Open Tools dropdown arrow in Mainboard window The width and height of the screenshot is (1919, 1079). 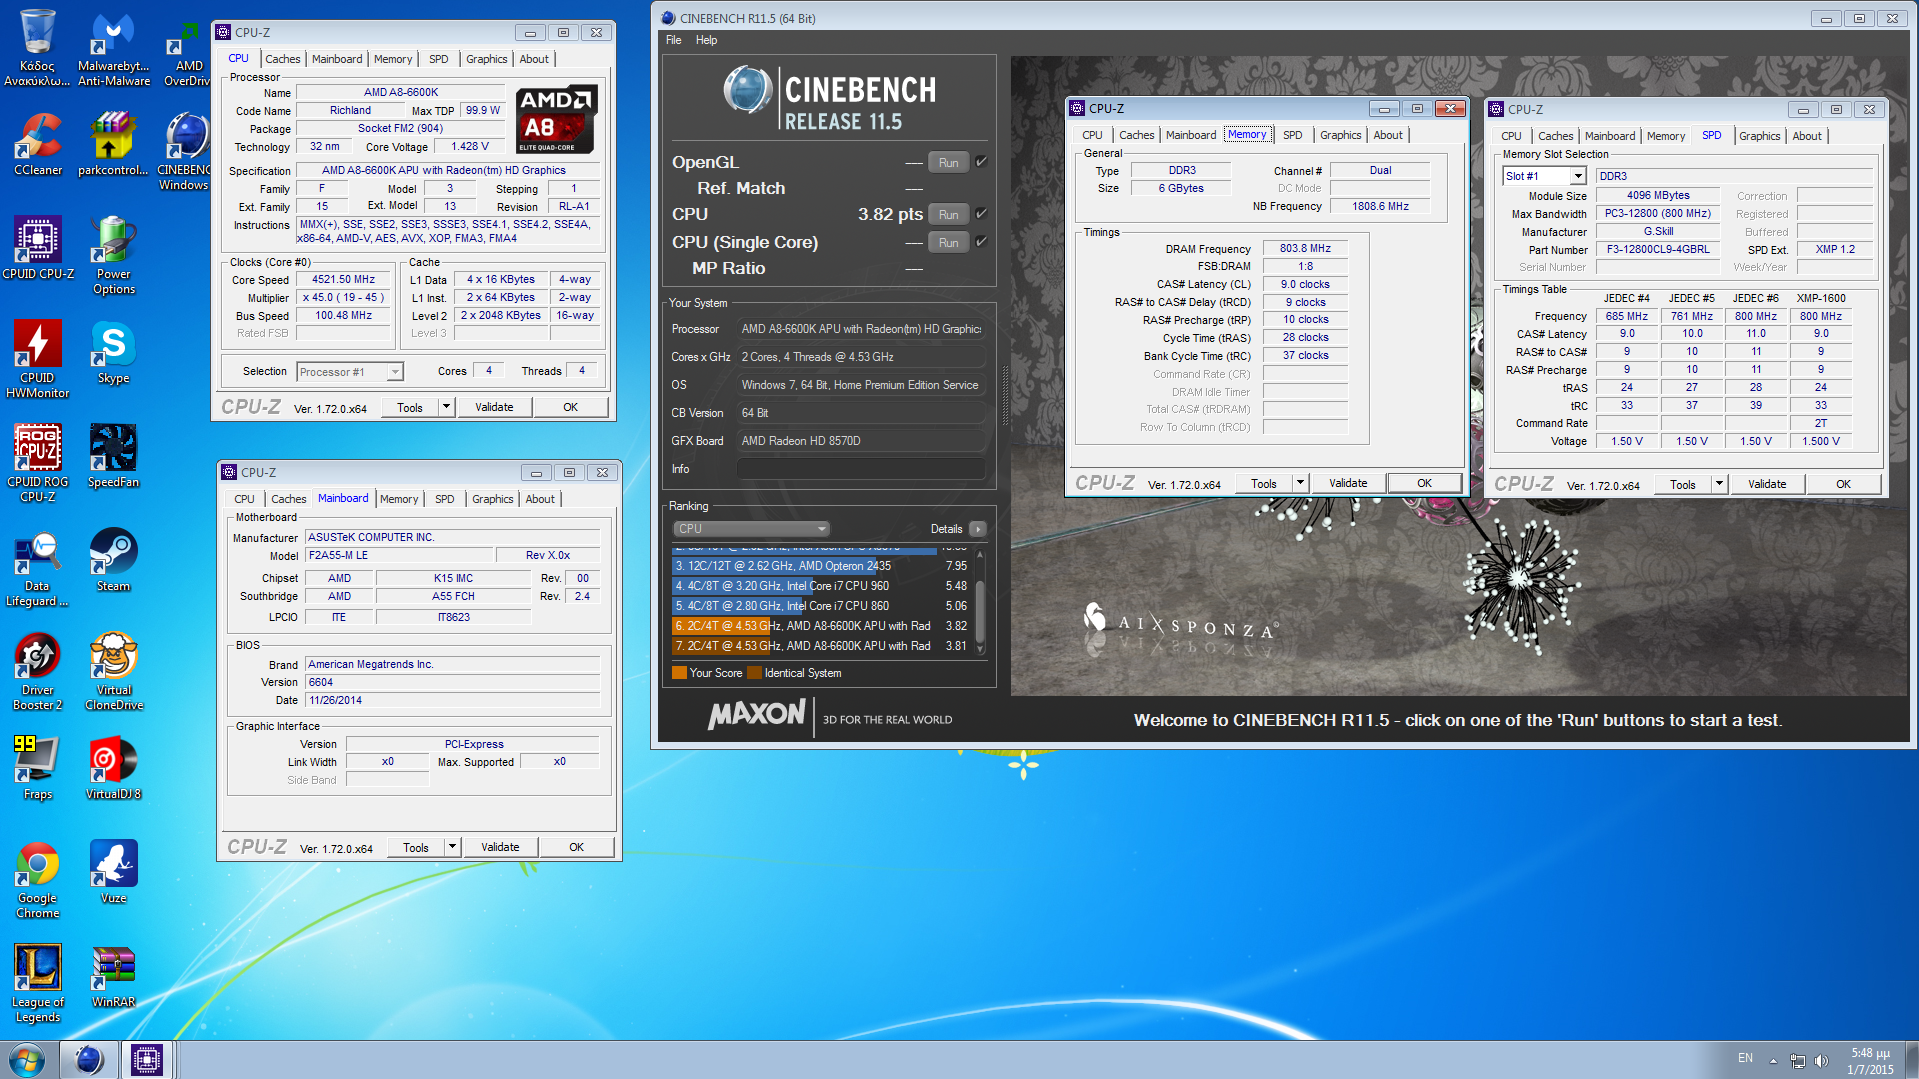(x=453, y=847)
